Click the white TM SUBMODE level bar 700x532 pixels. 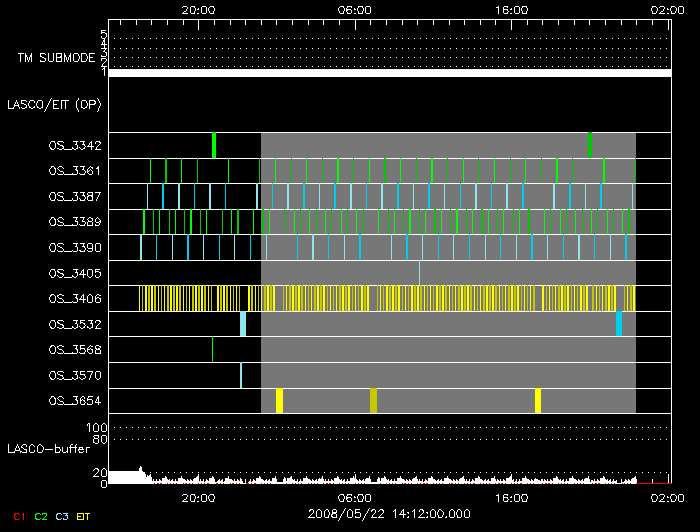389,73
